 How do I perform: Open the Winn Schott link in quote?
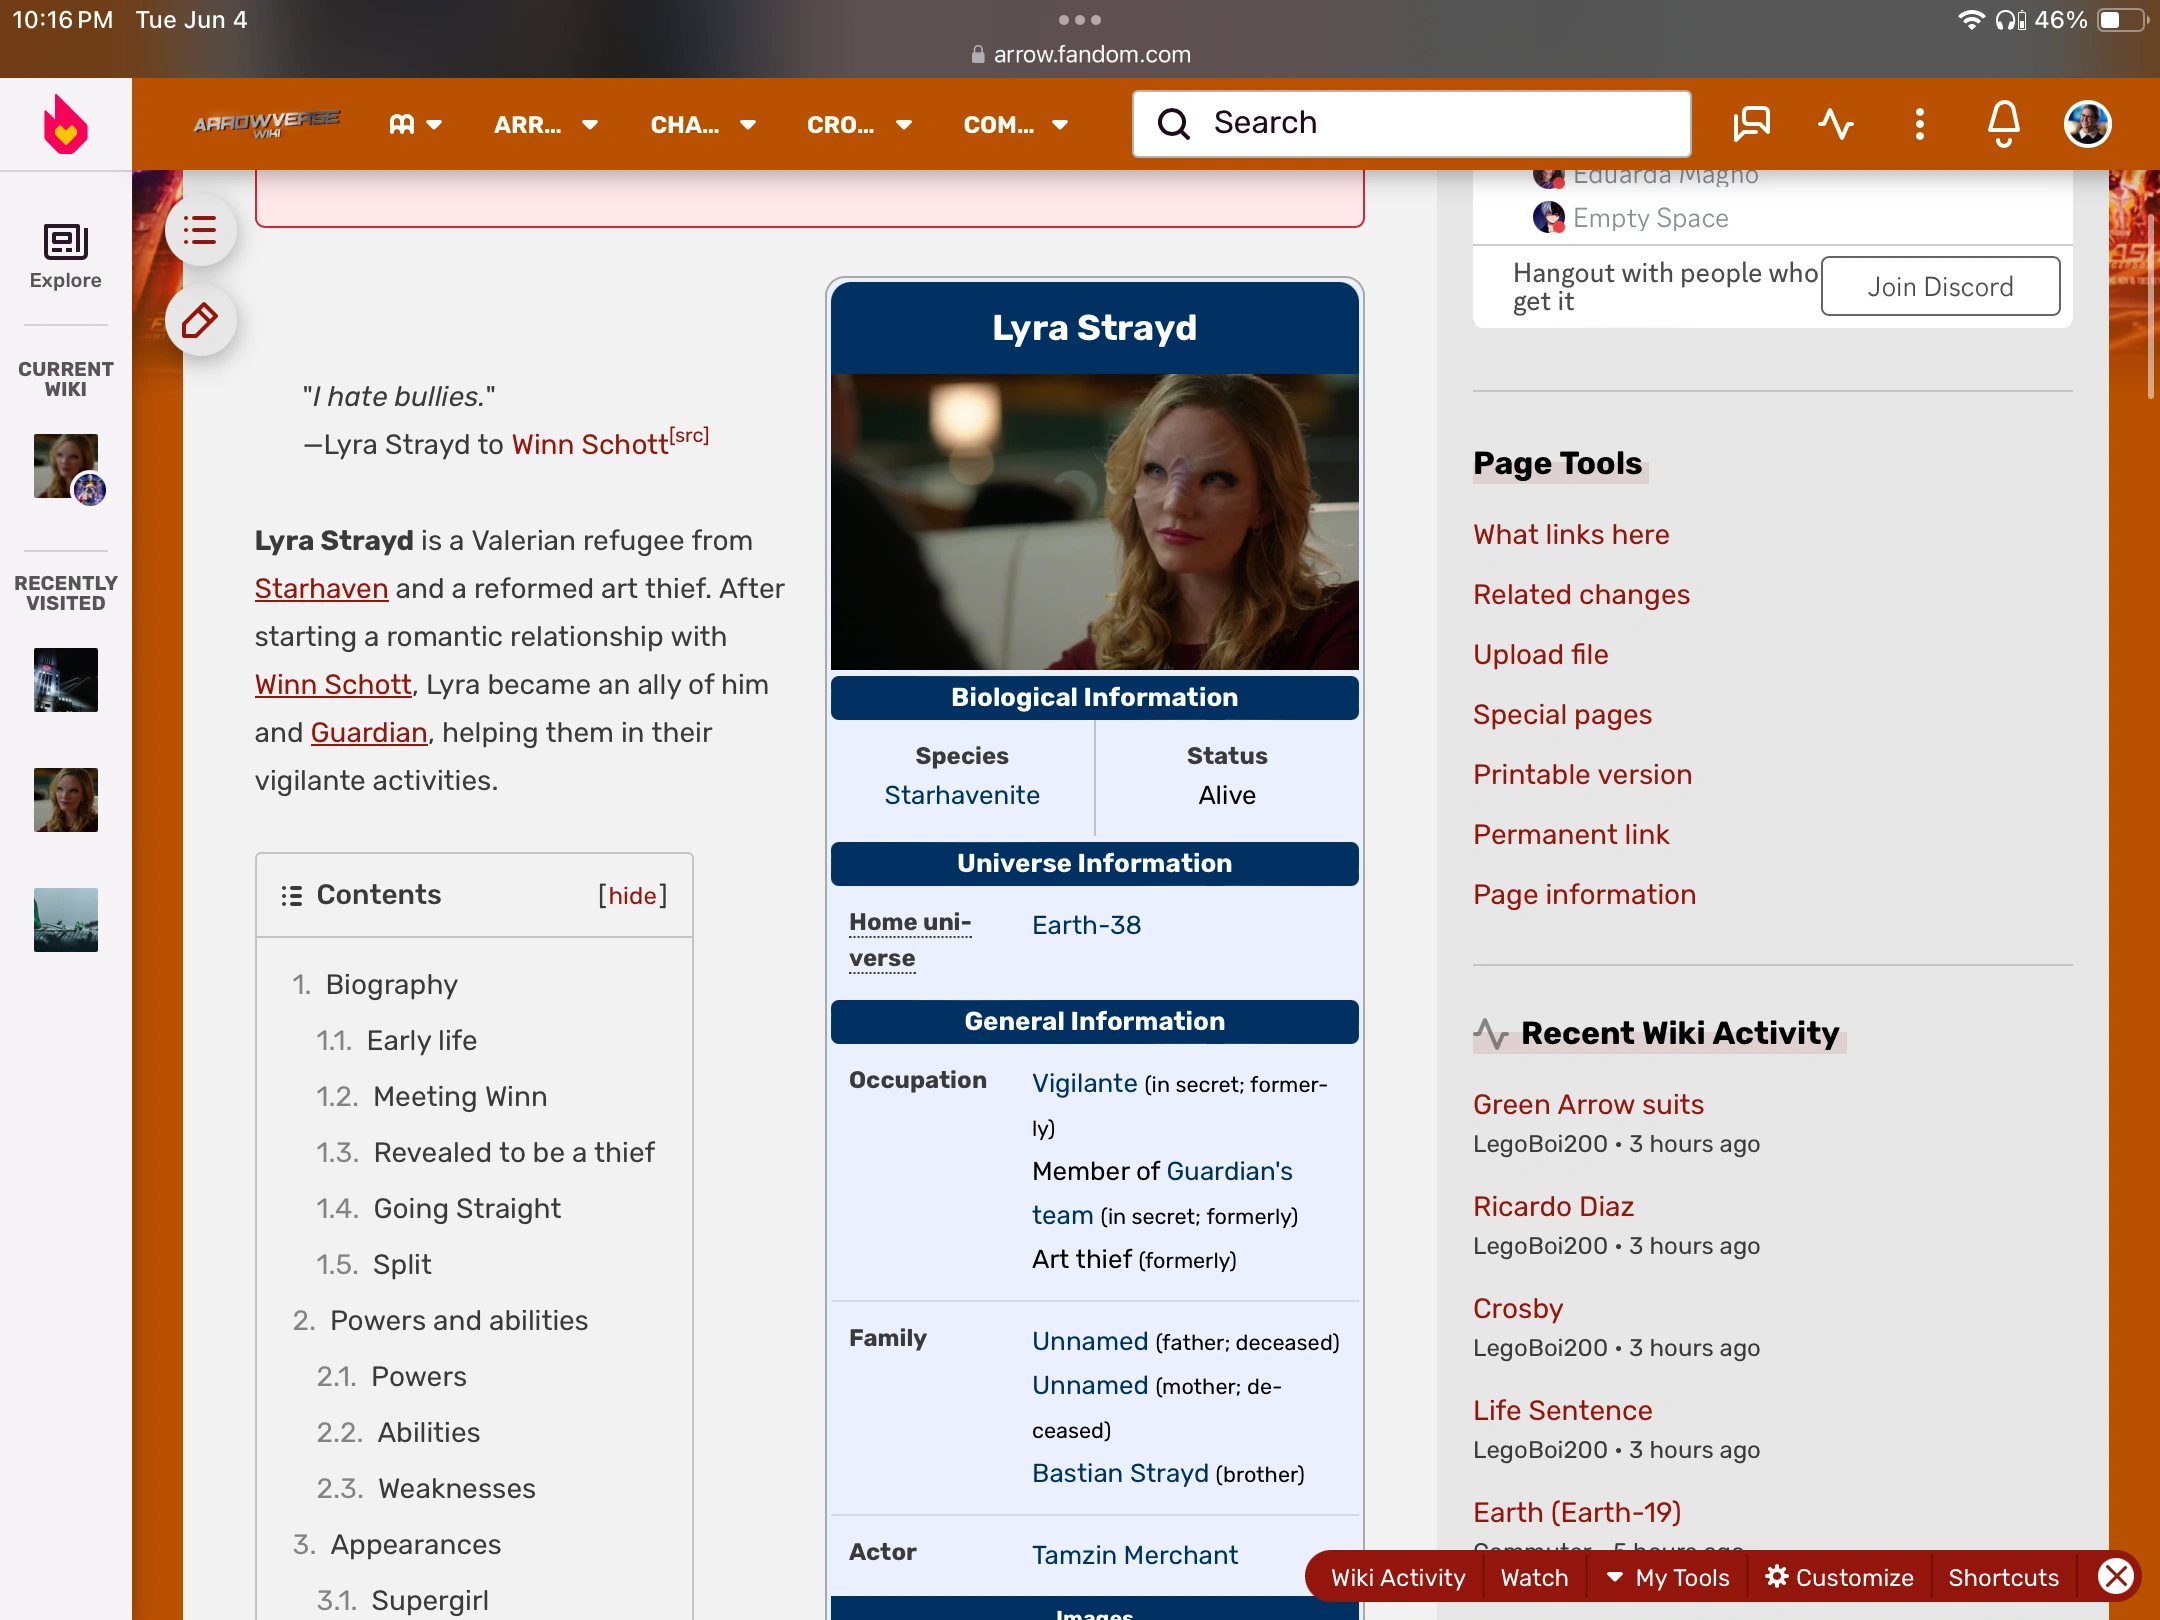590,444
